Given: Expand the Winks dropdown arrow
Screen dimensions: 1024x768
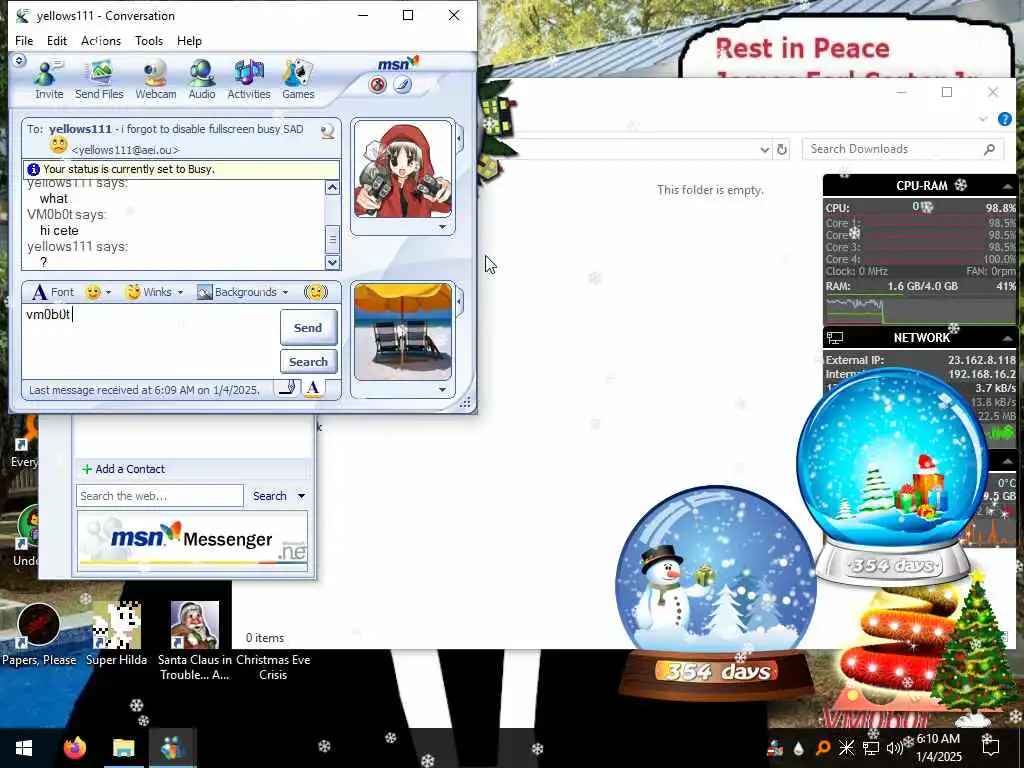Looking at the screenshot, I should (x=180, y=293).
